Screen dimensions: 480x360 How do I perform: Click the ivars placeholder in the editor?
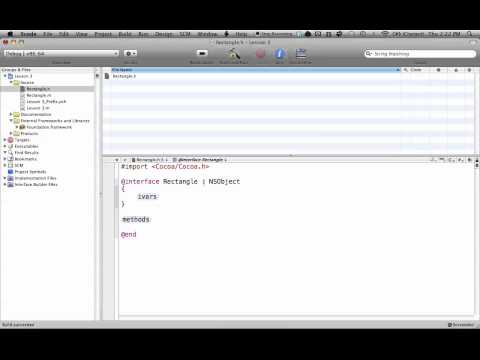pos(147,197)
